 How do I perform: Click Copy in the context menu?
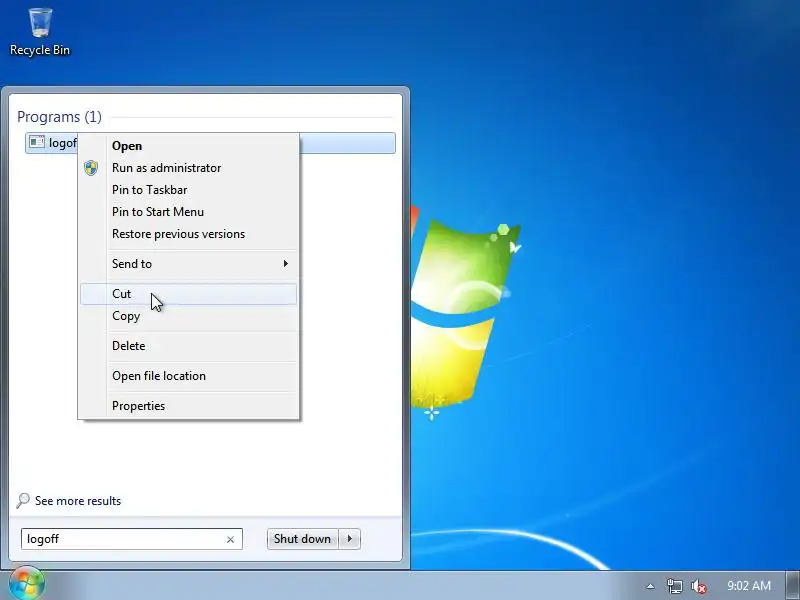189,316
